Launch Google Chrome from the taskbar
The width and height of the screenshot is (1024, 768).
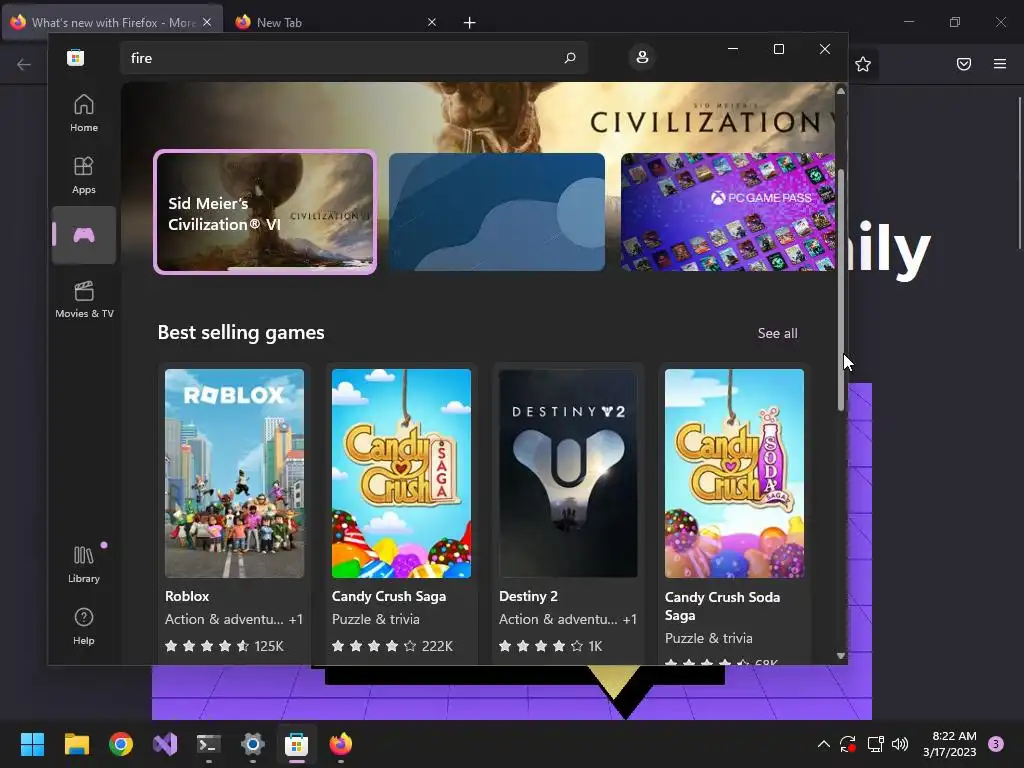click(121, 744)
